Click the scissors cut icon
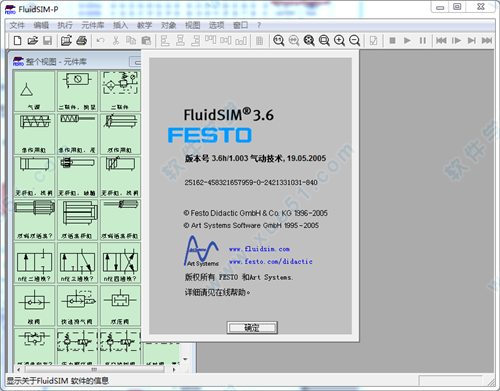 (x=116, y=41)
